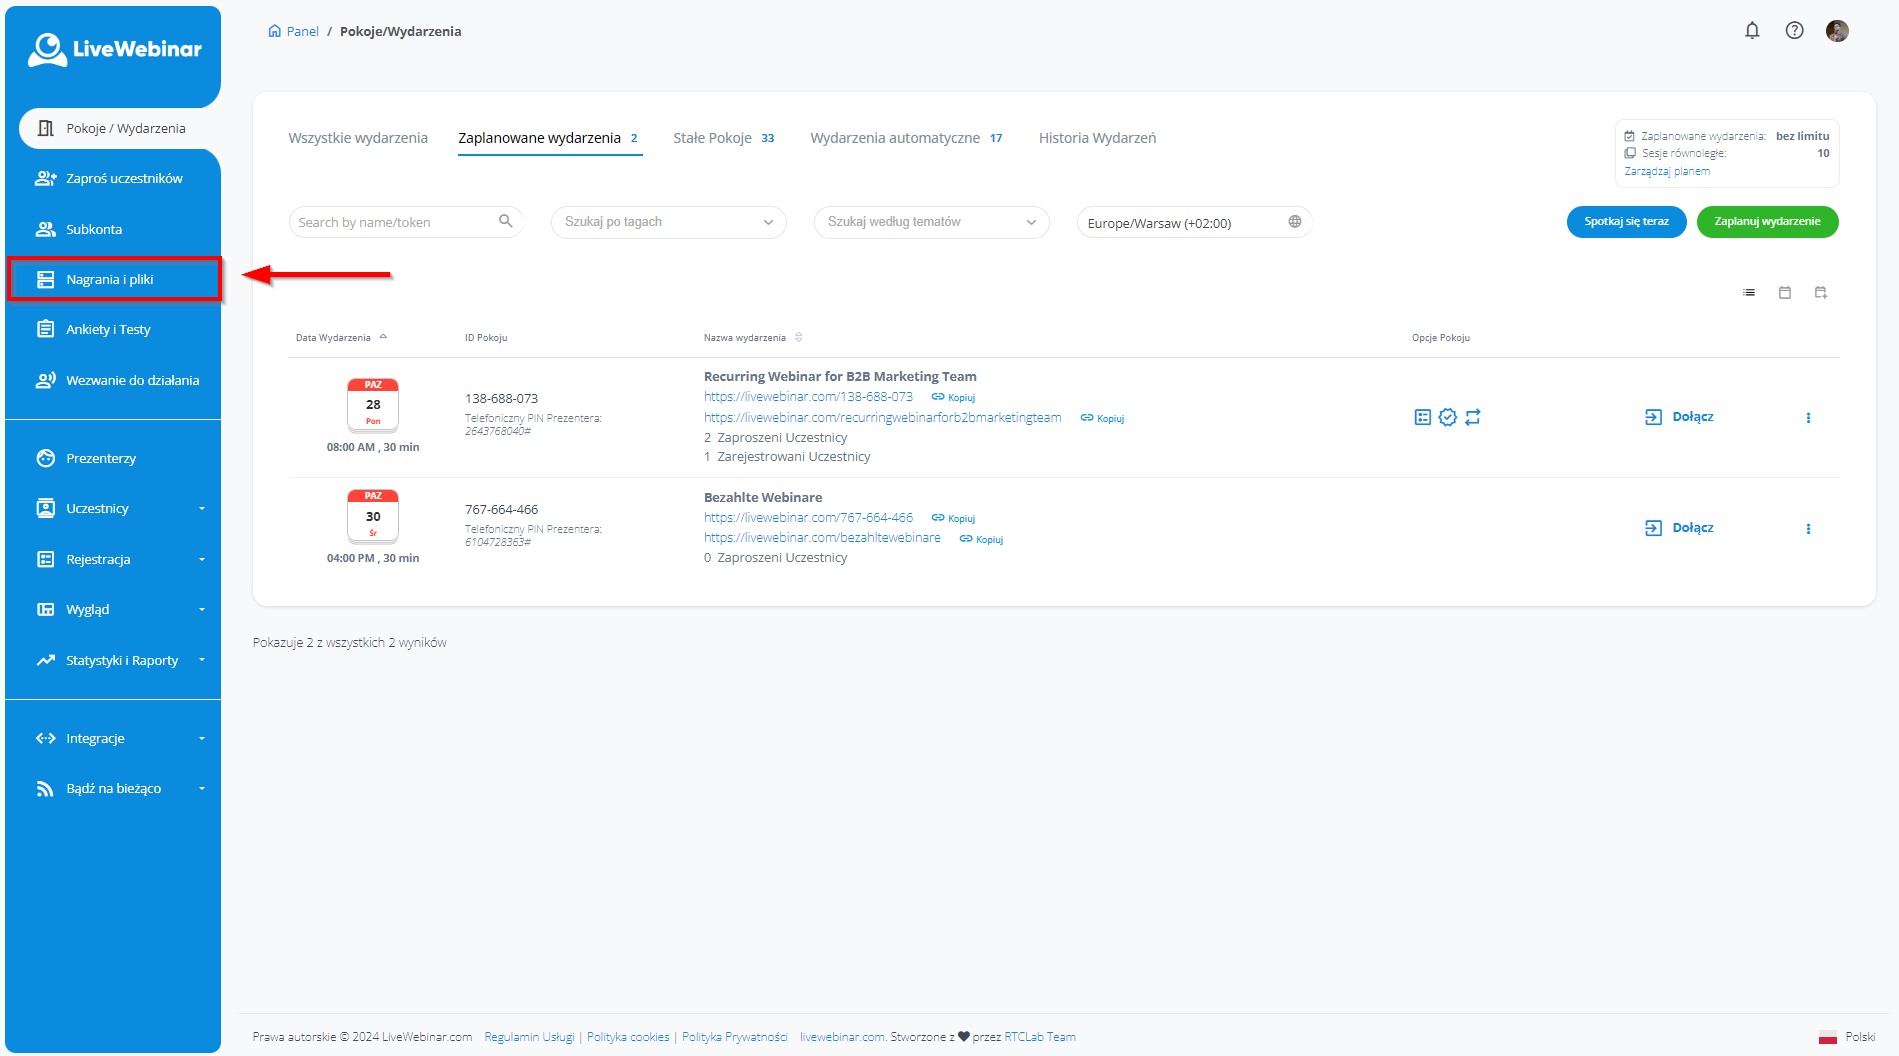Click the Zaplanuj wydarzenie button

pyautogui.click(x=1767, y=222)
